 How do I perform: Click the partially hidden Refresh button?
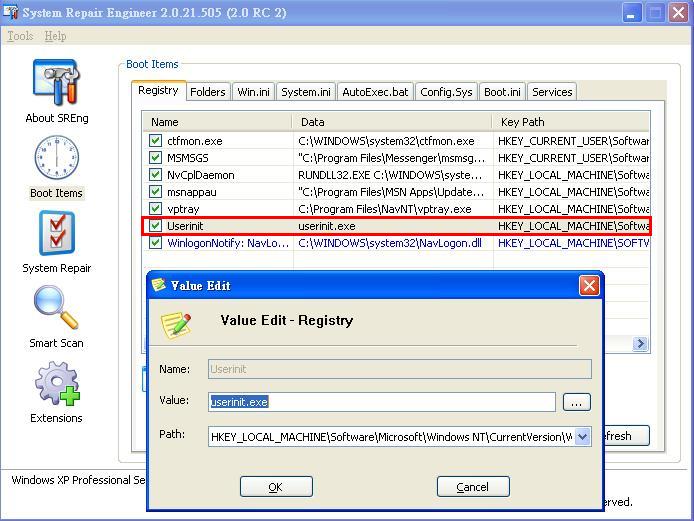click(x=626, y=436)
